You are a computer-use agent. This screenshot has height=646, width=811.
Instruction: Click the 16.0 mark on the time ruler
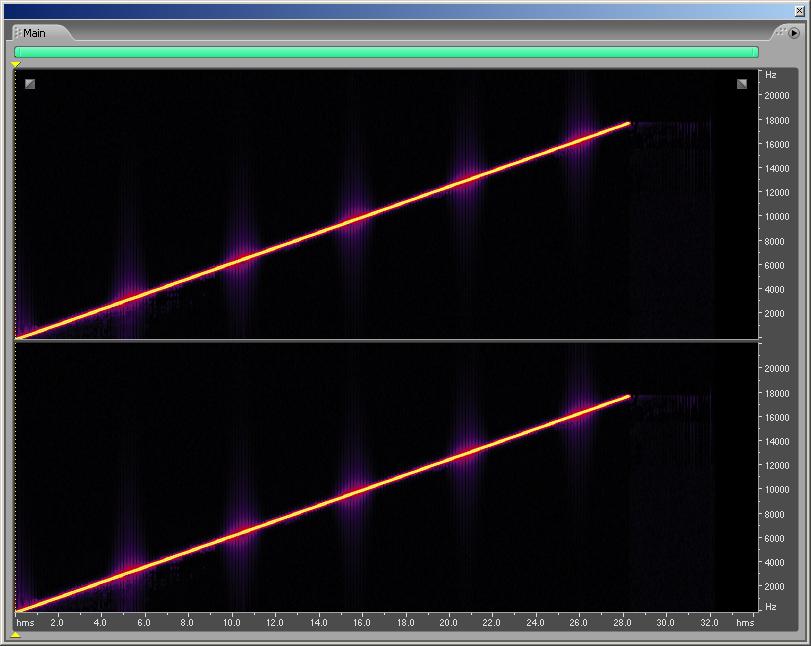[362, 623]
